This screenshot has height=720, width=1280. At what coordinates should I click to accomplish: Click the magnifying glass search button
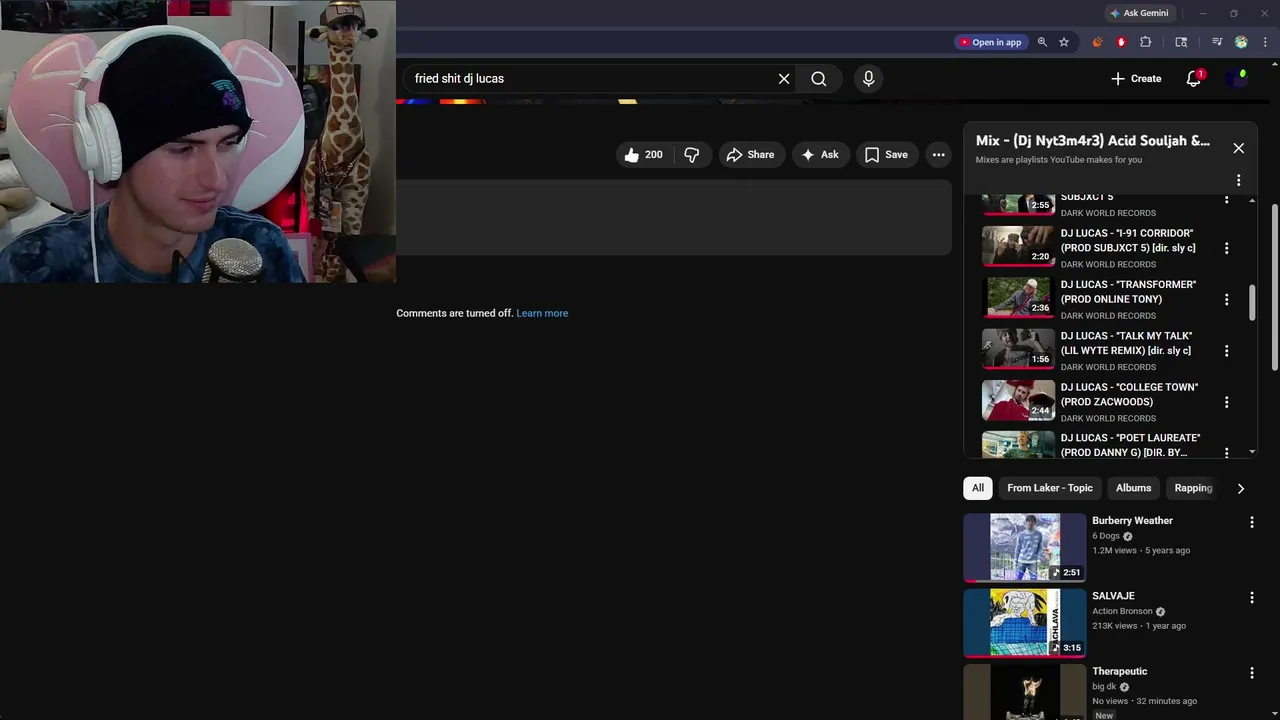point(819,79)
